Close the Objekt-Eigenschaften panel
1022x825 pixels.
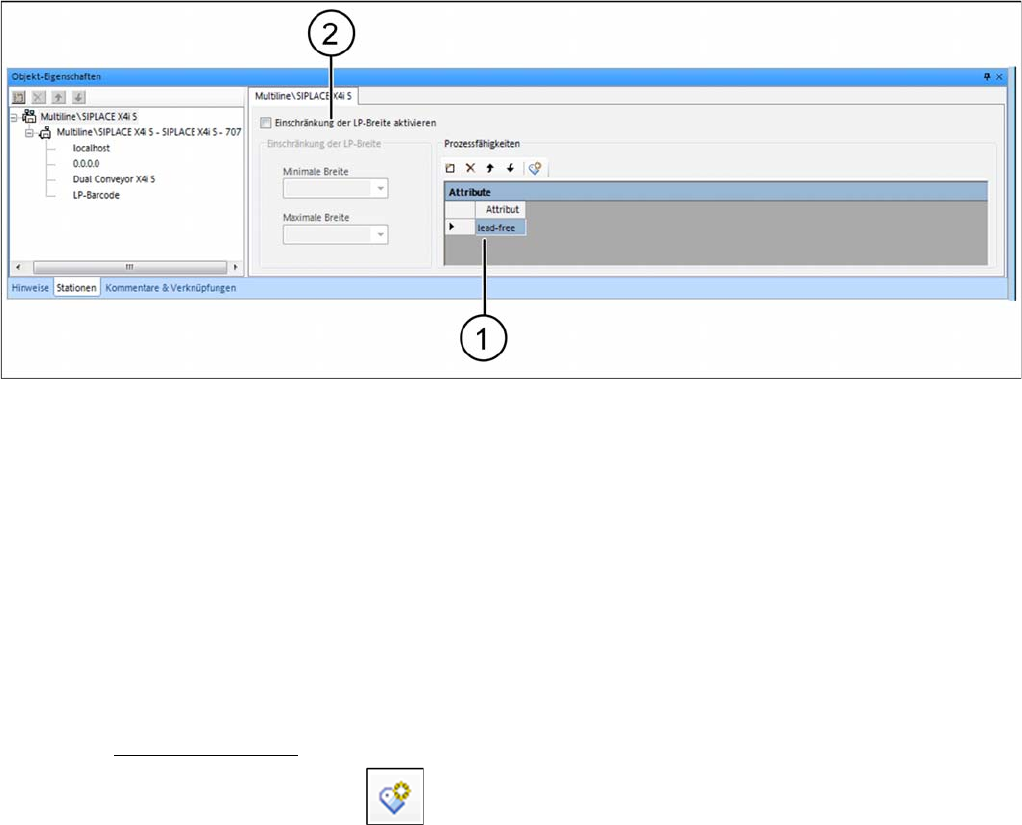(999, 77)
